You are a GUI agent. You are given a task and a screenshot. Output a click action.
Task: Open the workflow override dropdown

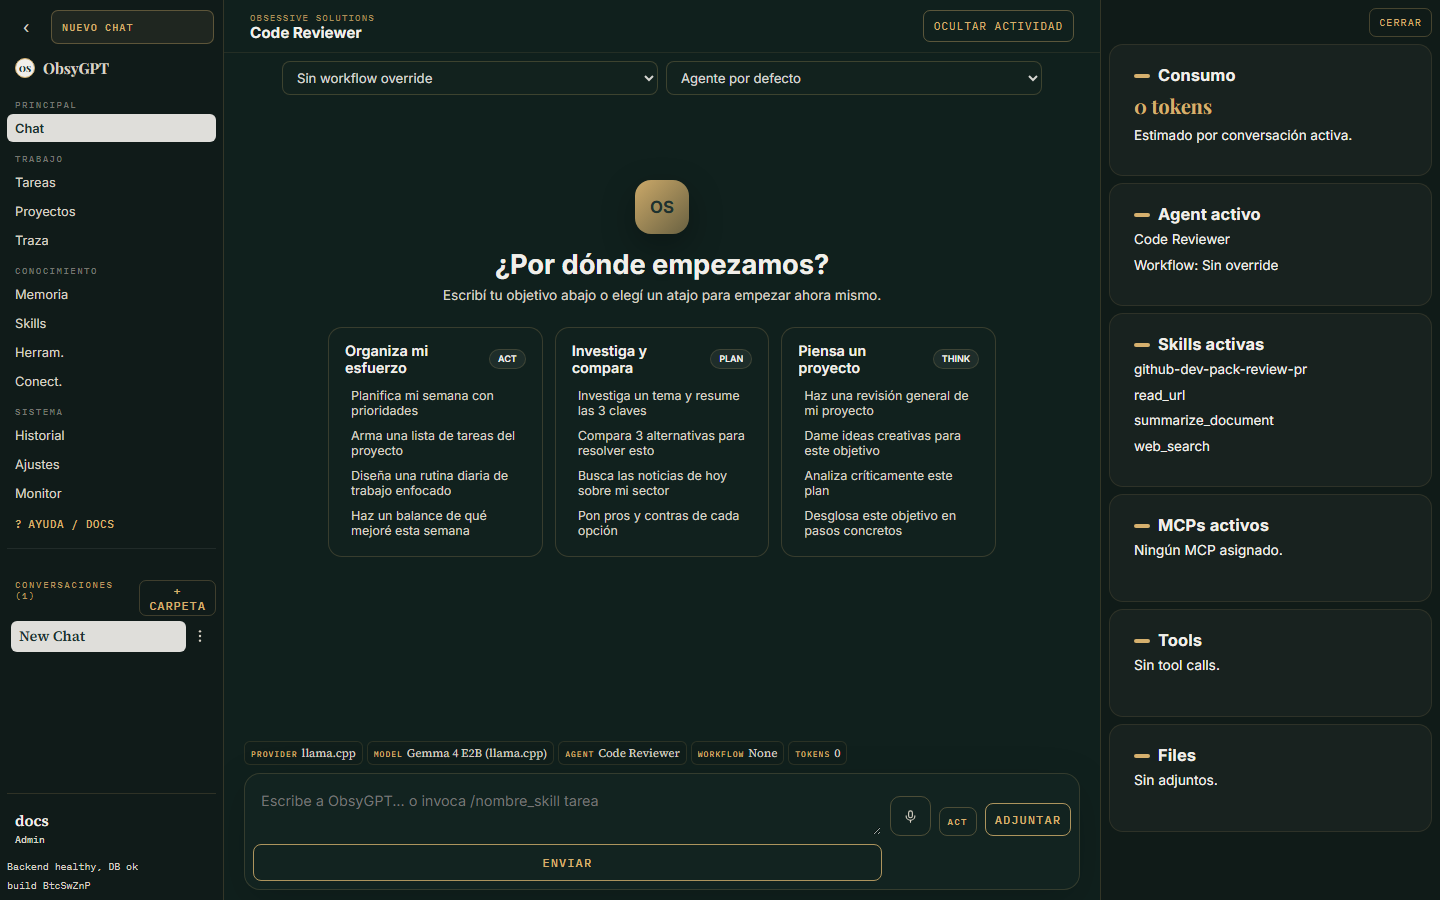[470, 78]
